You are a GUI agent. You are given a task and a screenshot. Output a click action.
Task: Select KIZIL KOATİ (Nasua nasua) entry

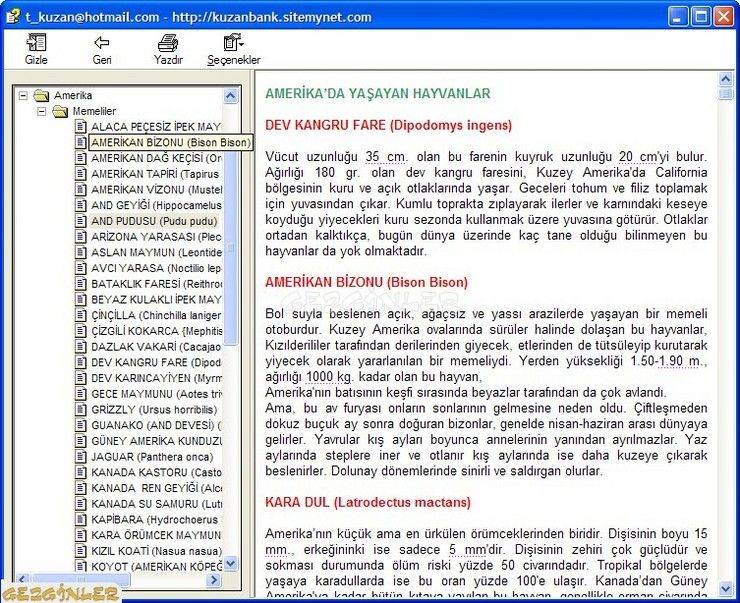click(156, 551)
